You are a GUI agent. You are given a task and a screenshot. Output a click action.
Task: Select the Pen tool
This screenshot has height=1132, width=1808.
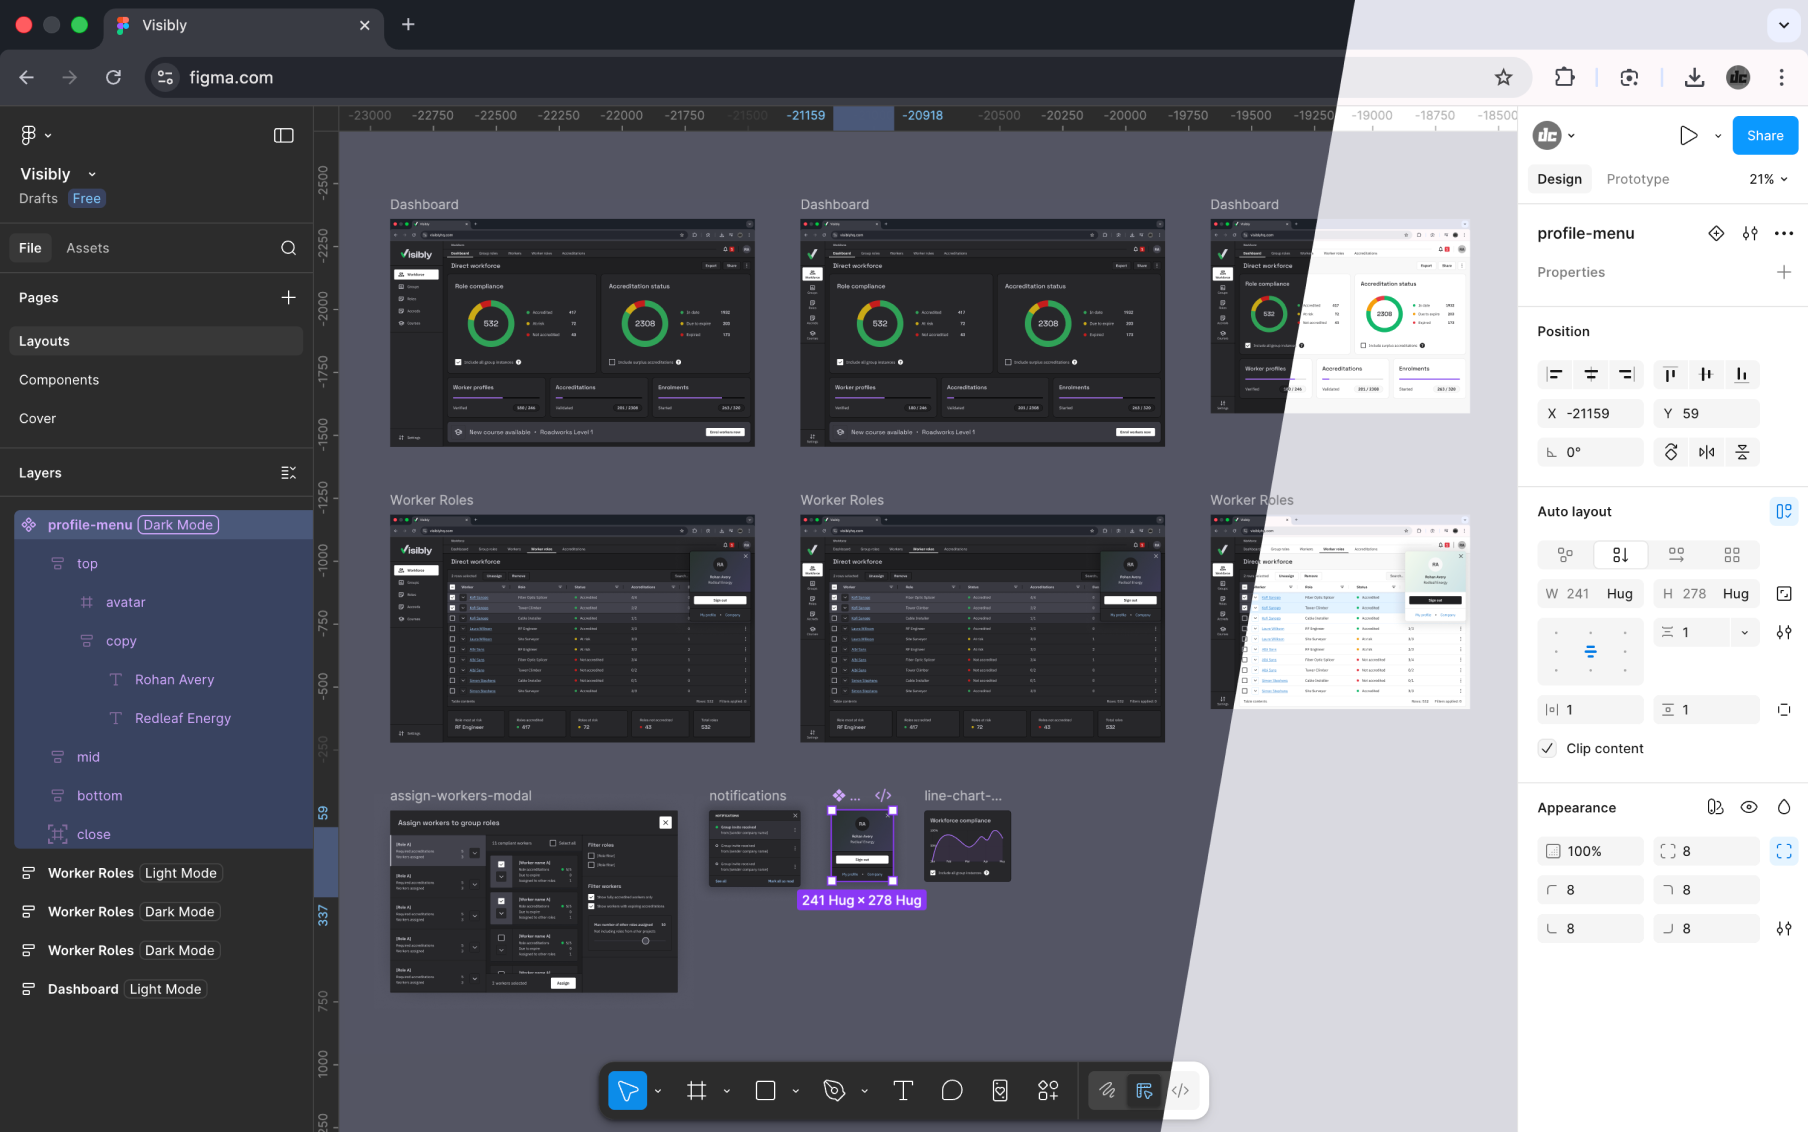pyautogui.click(x=834, y=1091)
